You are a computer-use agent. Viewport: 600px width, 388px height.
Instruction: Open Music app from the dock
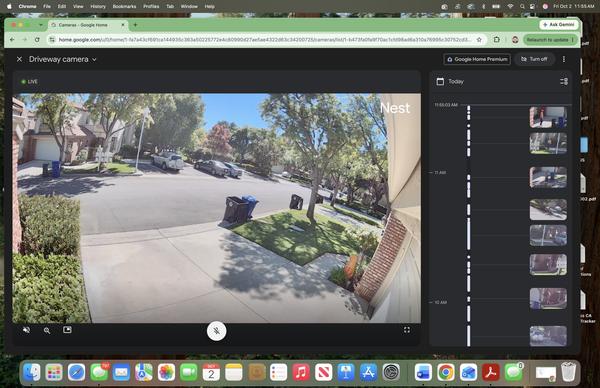click(x=301, y=372)
